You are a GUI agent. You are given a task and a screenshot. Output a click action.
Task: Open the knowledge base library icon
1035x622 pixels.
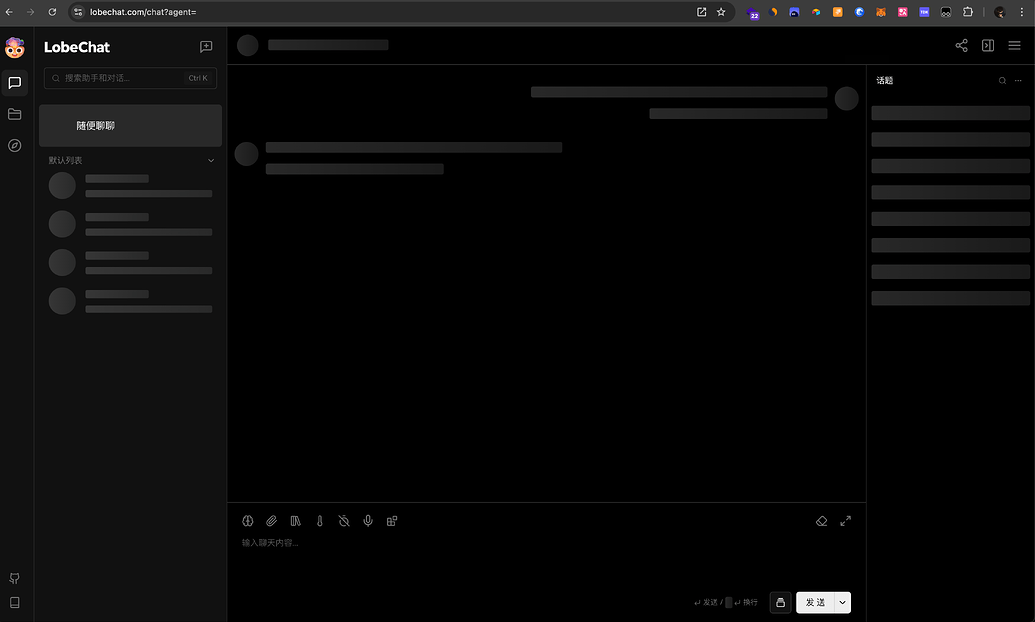click(296, 521)
